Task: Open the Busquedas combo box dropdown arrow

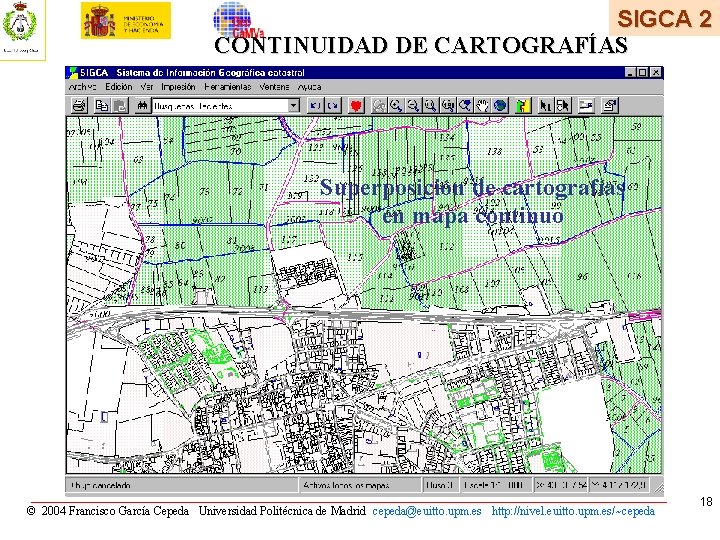Action: pyautogui.click(x=293, y=106)
